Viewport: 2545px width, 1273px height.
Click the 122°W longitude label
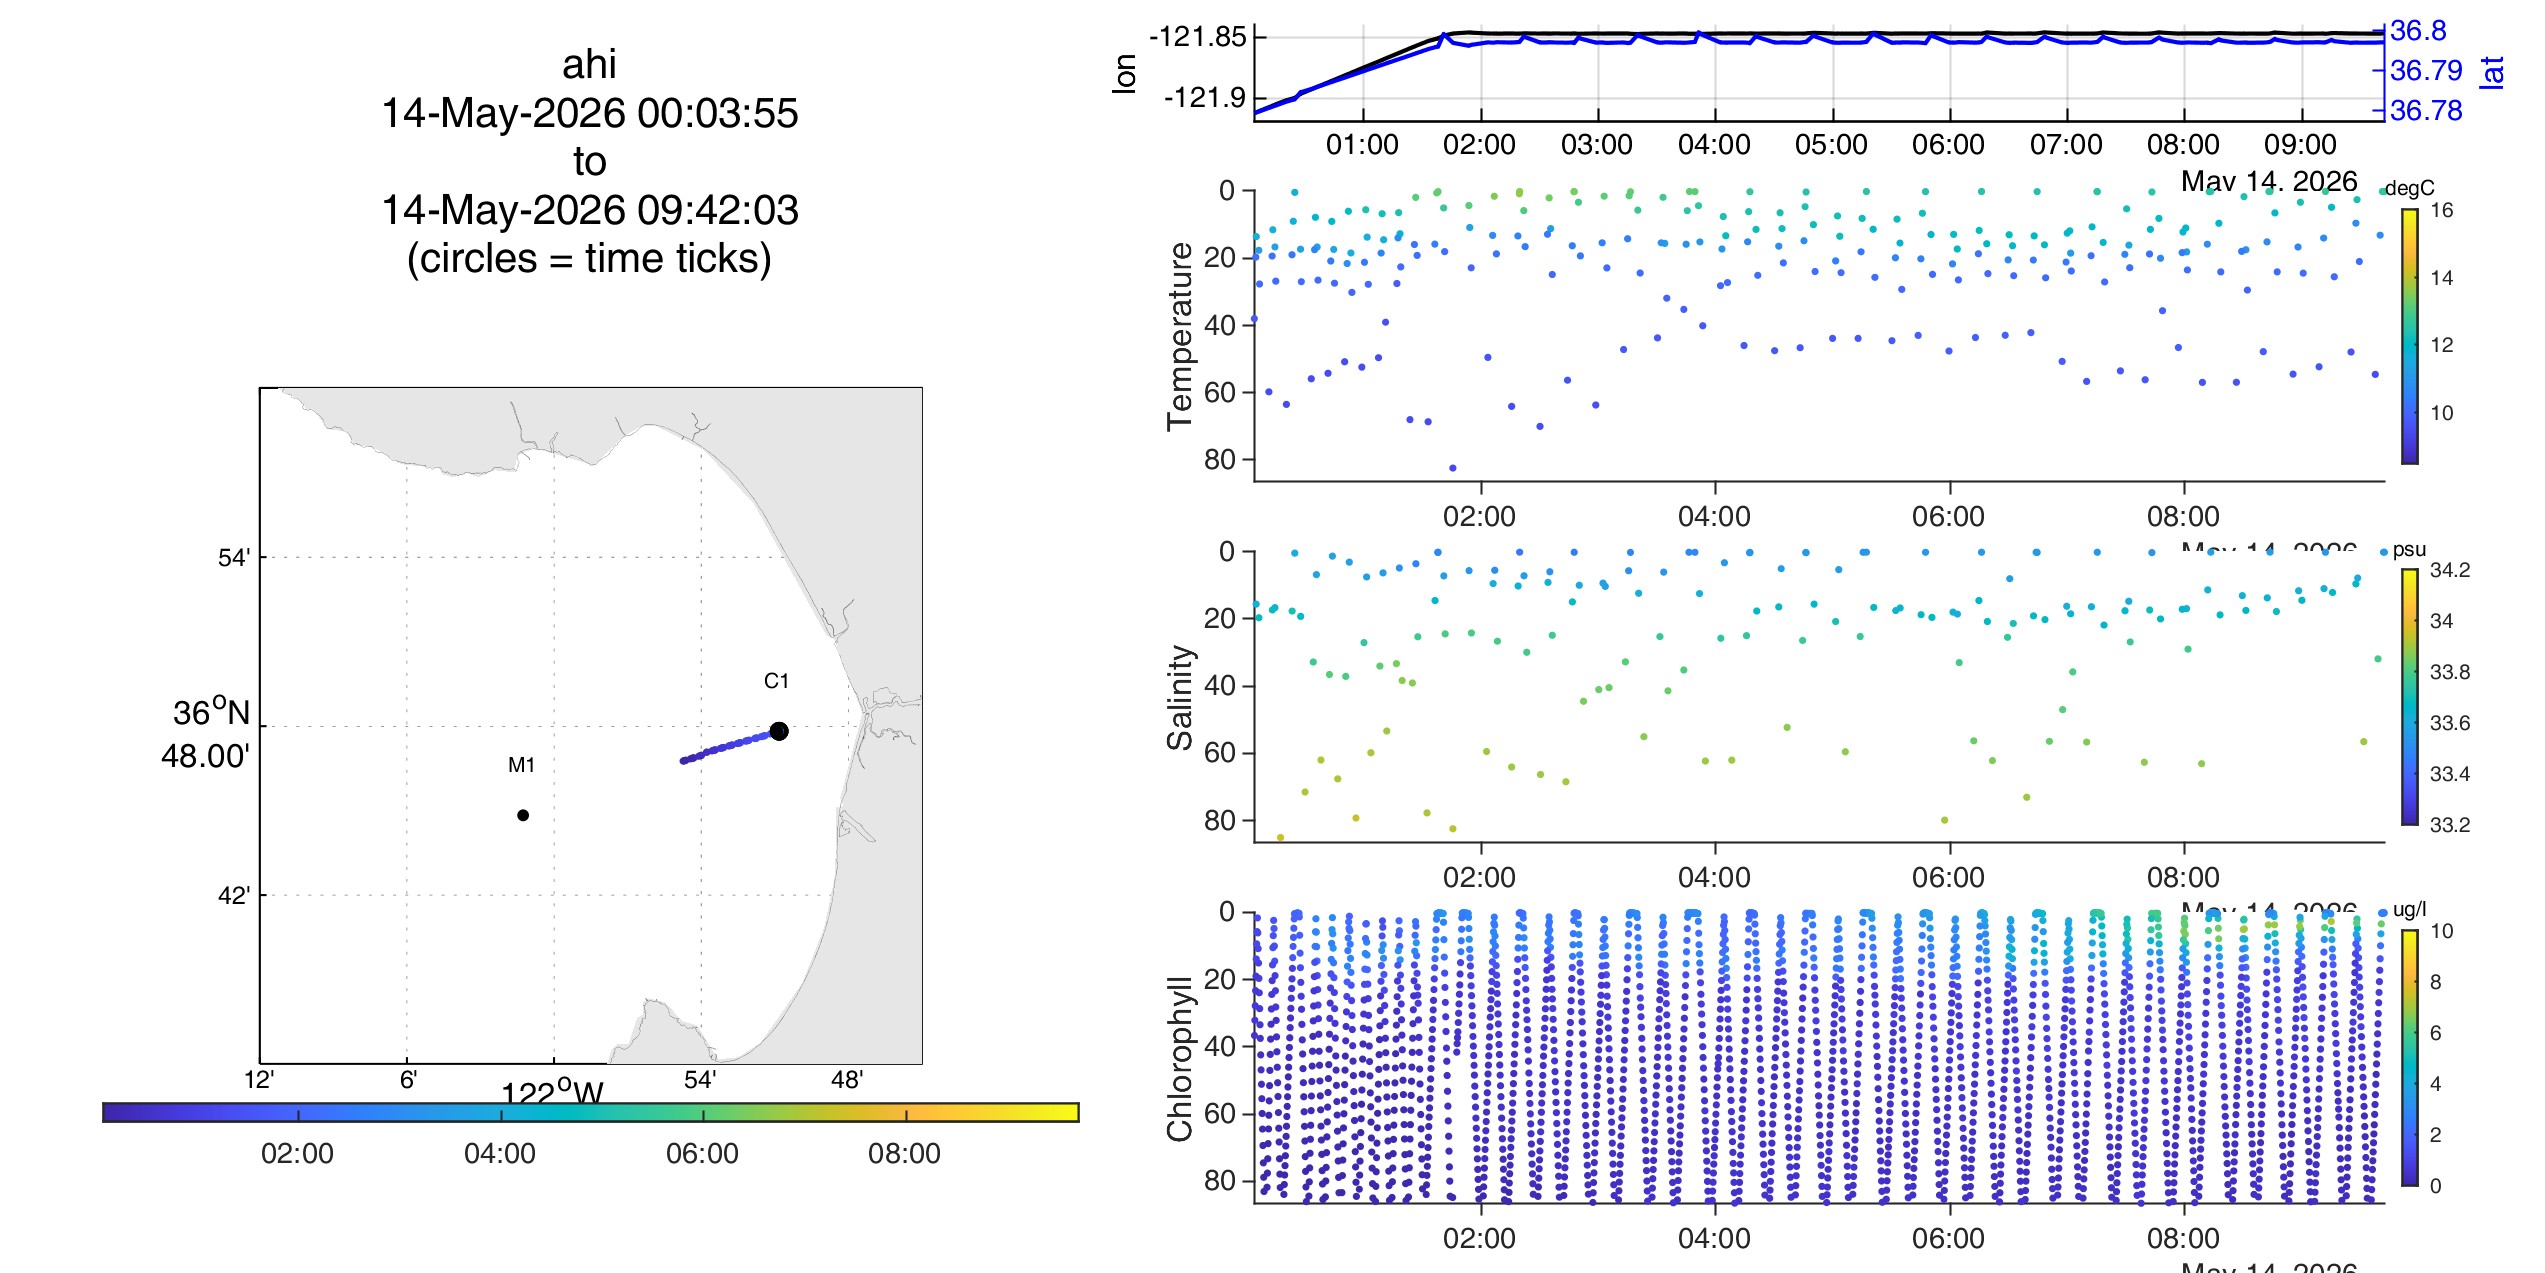pos(552,1090)
